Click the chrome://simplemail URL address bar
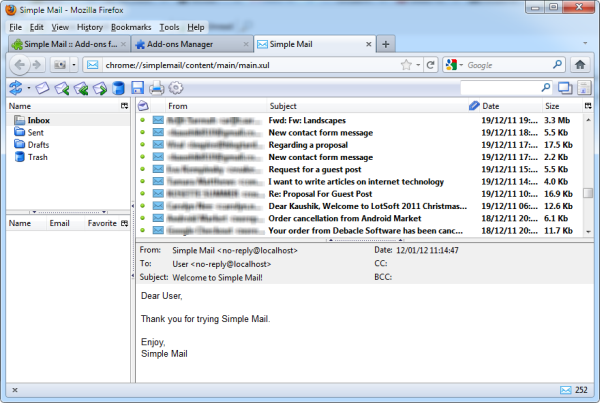This screenshot has width=600, height=403. 251,65
